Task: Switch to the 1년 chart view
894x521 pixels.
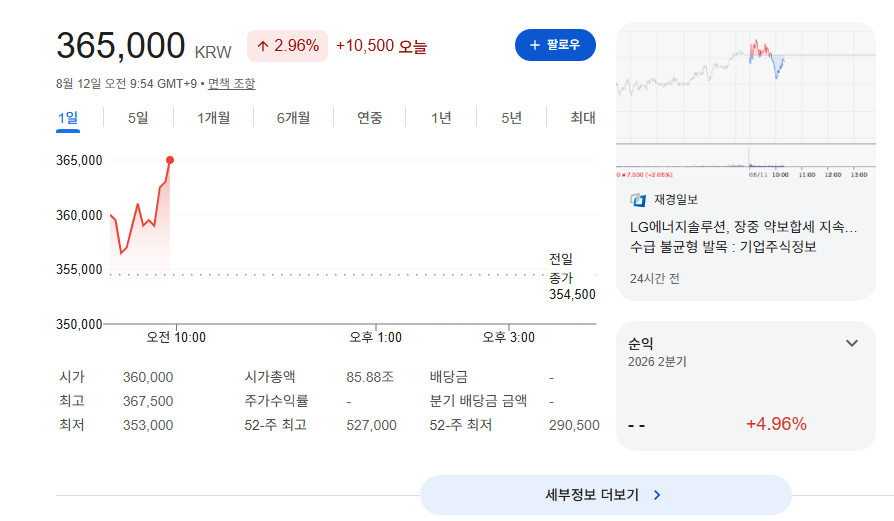Action: 441,118
